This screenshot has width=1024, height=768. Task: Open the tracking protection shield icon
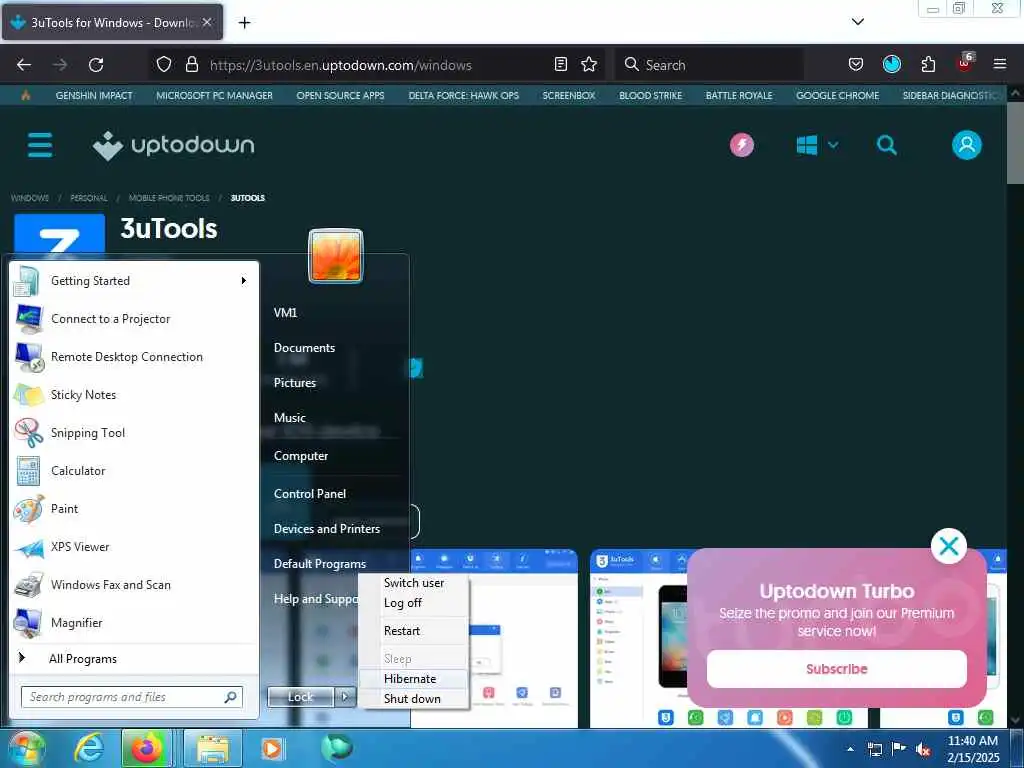(164, 64)
